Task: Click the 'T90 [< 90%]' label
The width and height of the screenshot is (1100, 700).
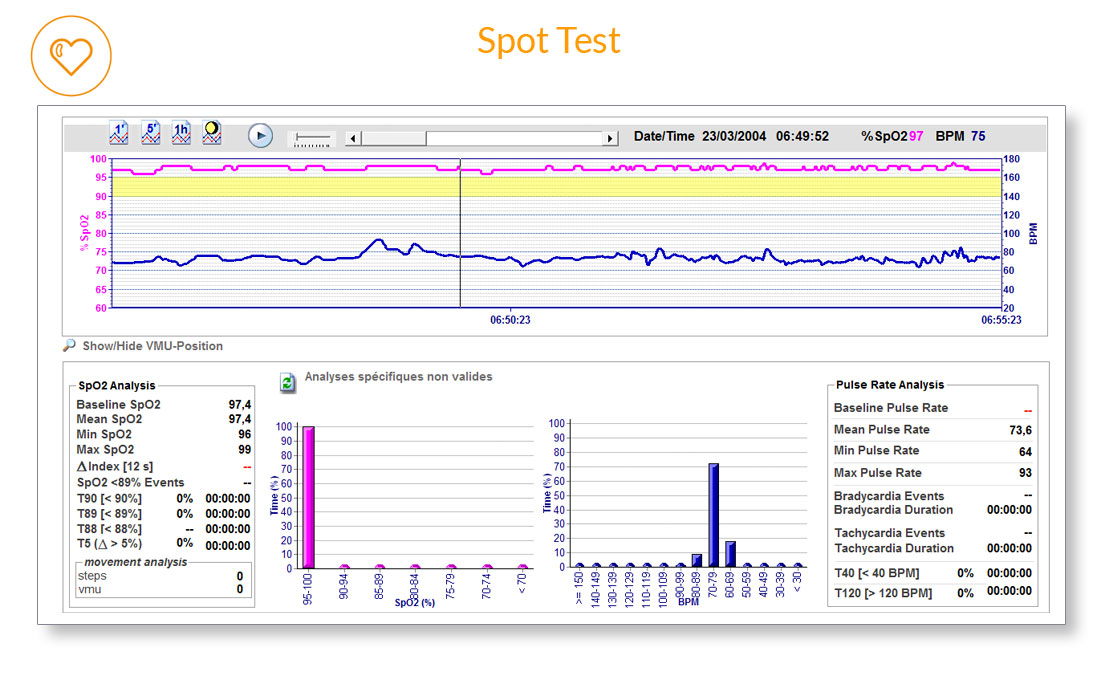Action: [x=109, y=499]
